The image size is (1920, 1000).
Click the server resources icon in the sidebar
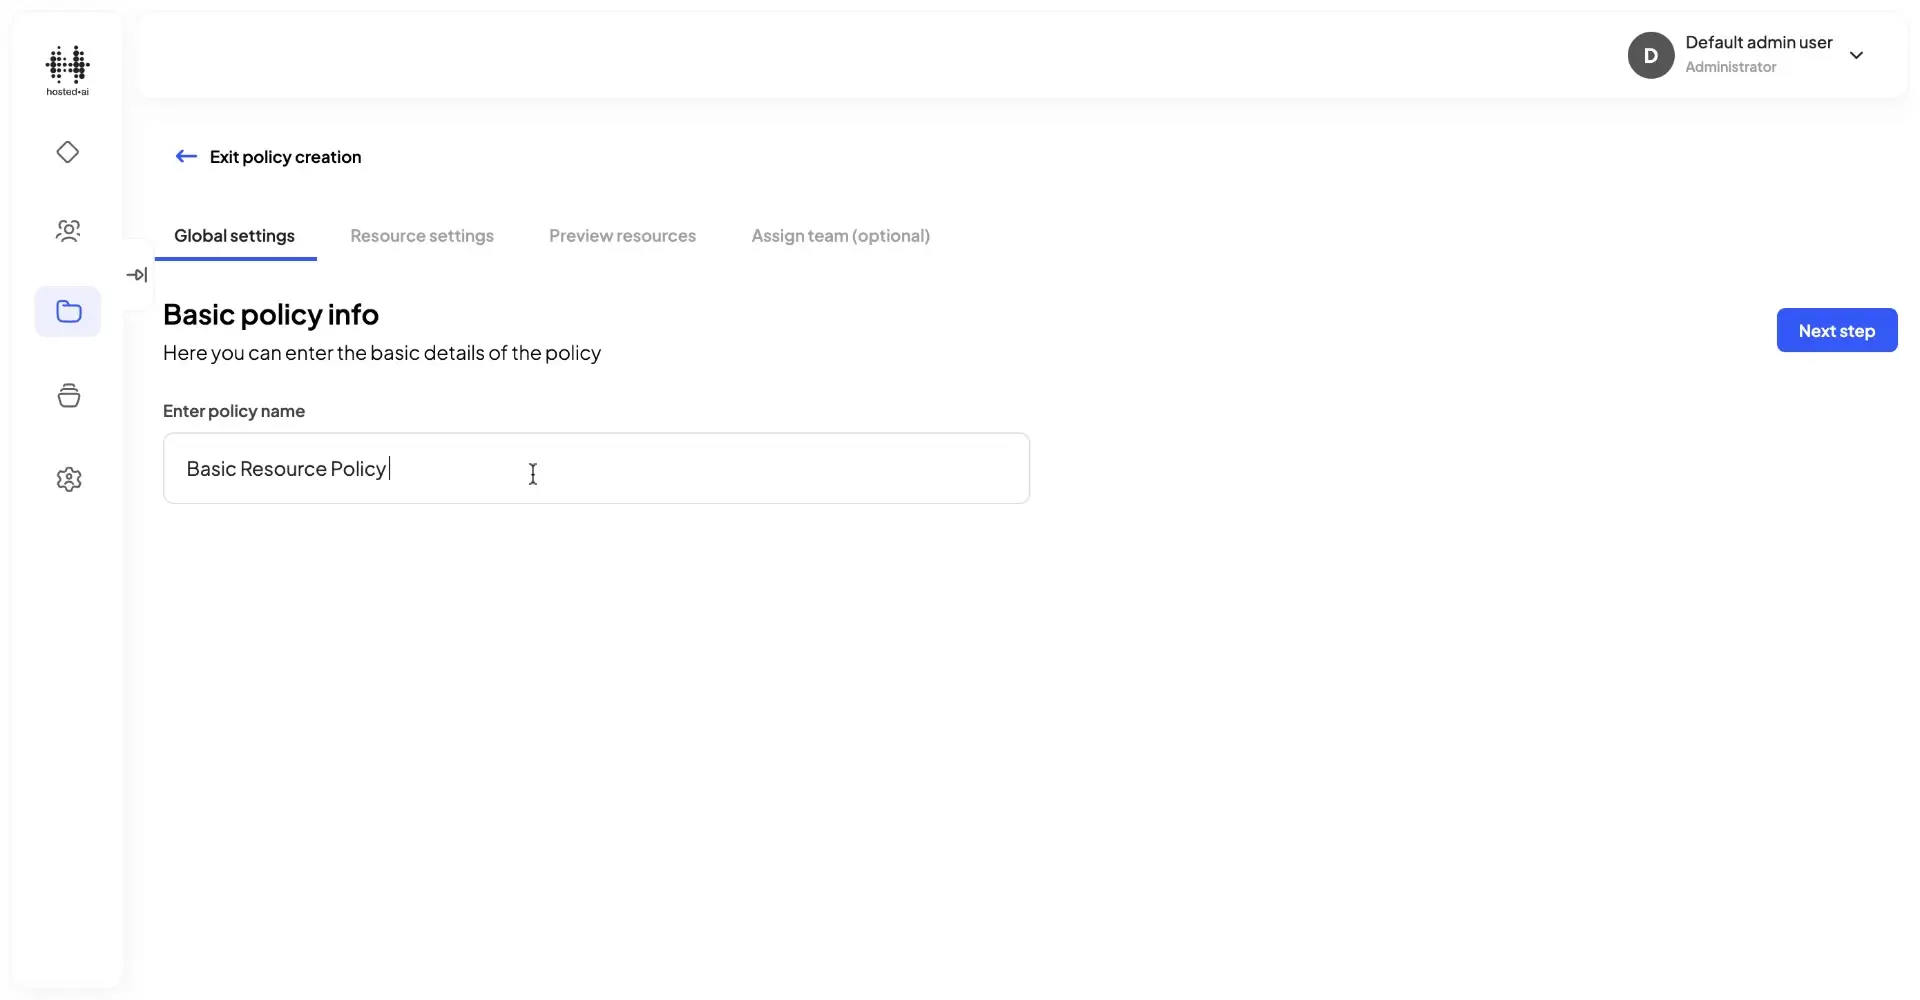click(67, 395)
